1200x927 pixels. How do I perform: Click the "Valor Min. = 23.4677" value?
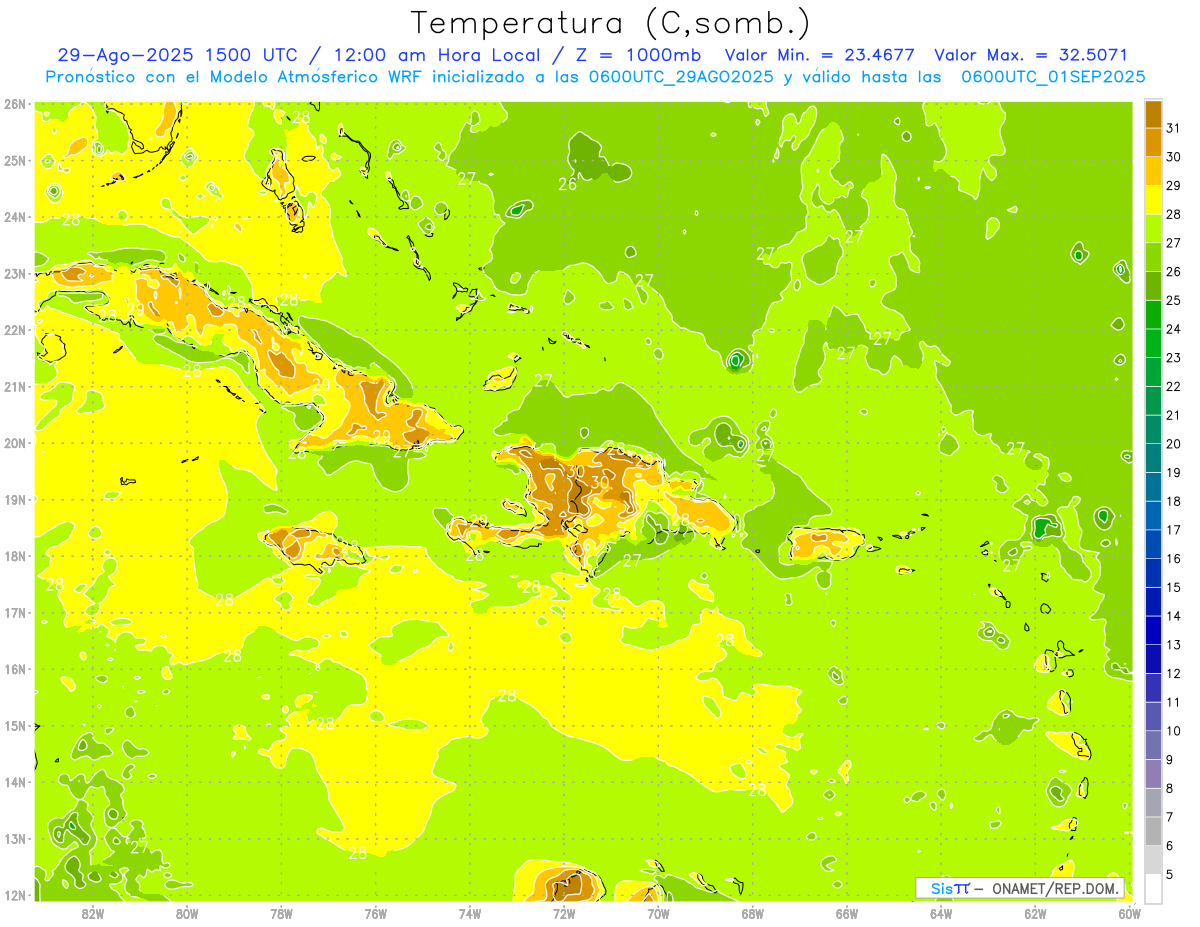(819, 55)
